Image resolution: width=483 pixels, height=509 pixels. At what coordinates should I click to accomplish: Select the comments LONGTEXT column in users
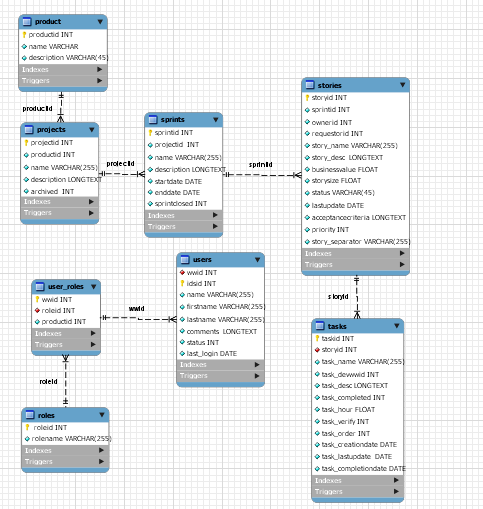[220, 332]
